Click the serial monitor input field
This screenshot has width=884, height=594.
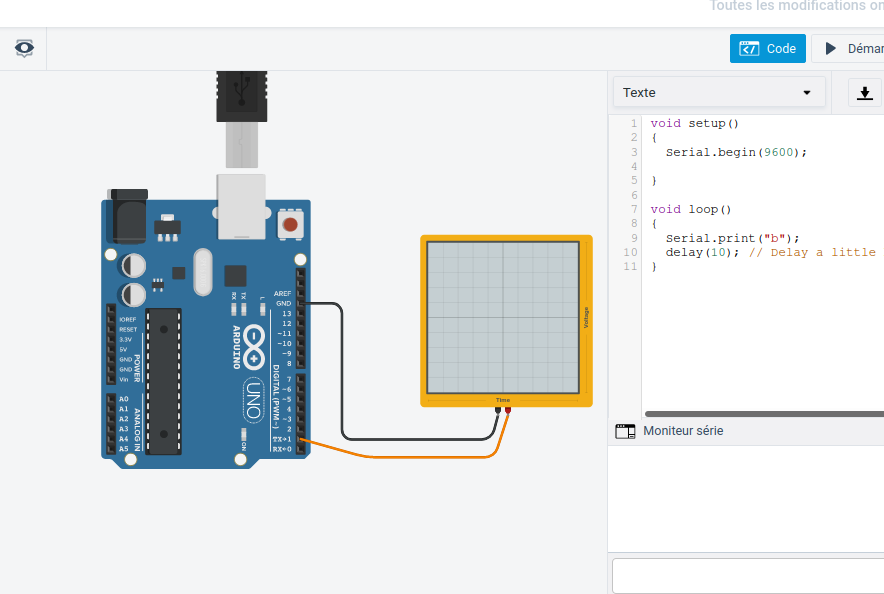click(x=747, y=576)
